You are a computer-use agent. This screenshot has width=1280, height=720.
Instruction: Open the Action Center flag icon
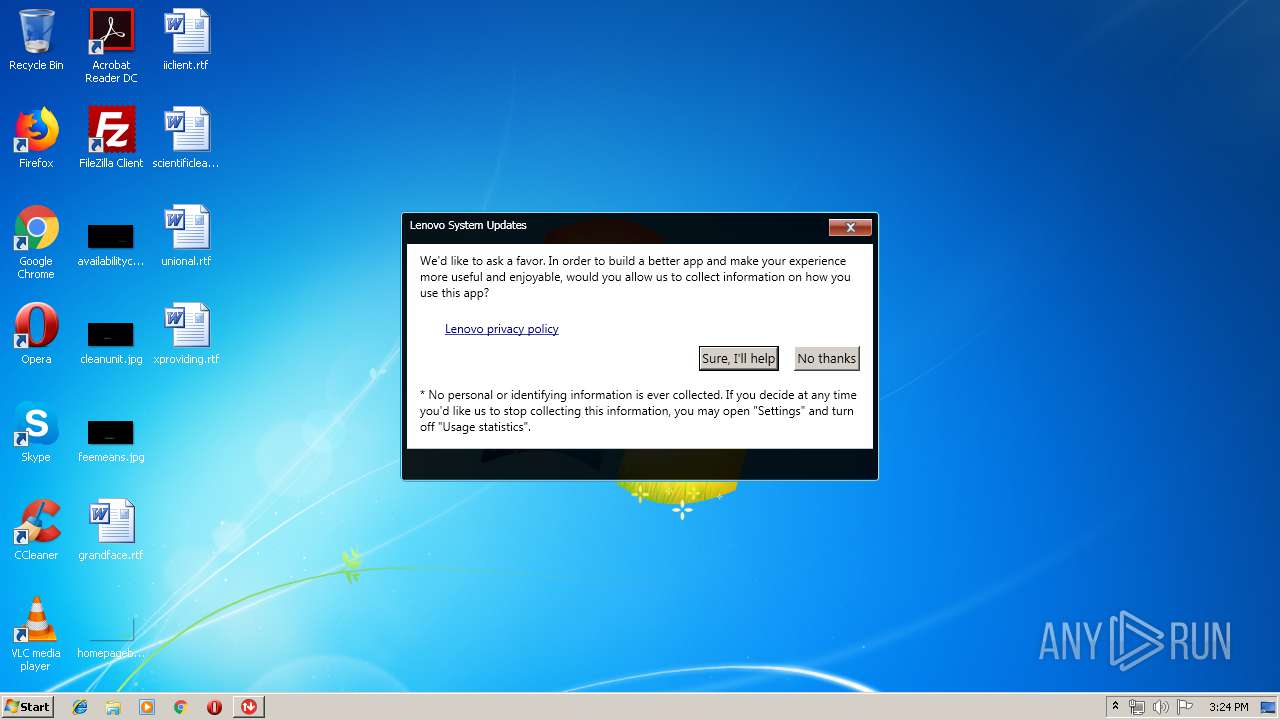coord(1185,707)
